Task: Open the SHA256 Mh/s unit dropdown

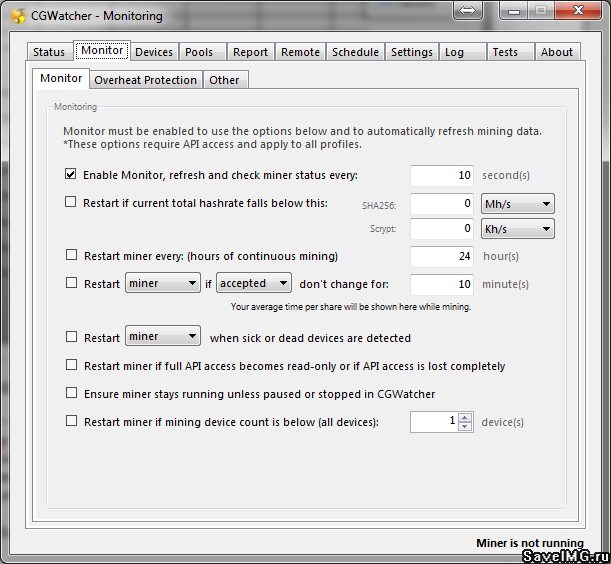Action: 517,204
